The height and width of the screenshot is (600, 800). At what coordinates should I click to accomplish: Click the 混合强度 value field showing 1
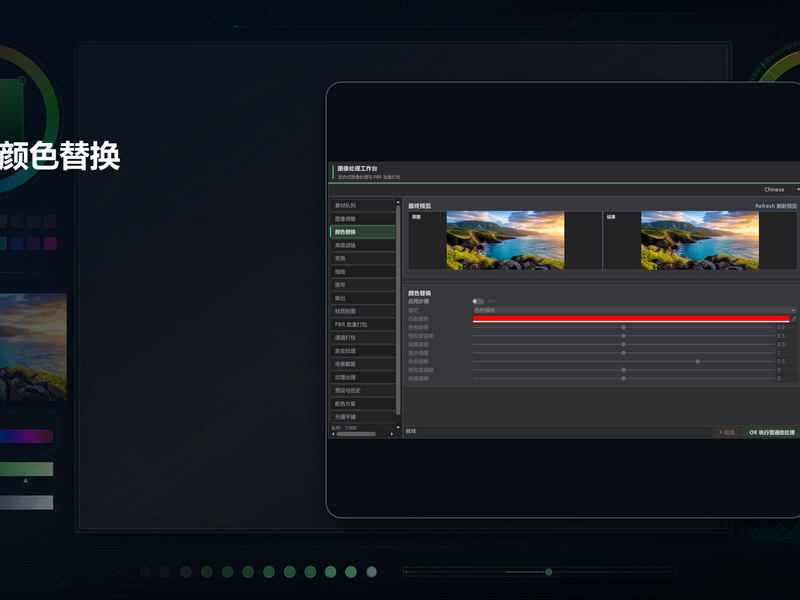point(786,353)
